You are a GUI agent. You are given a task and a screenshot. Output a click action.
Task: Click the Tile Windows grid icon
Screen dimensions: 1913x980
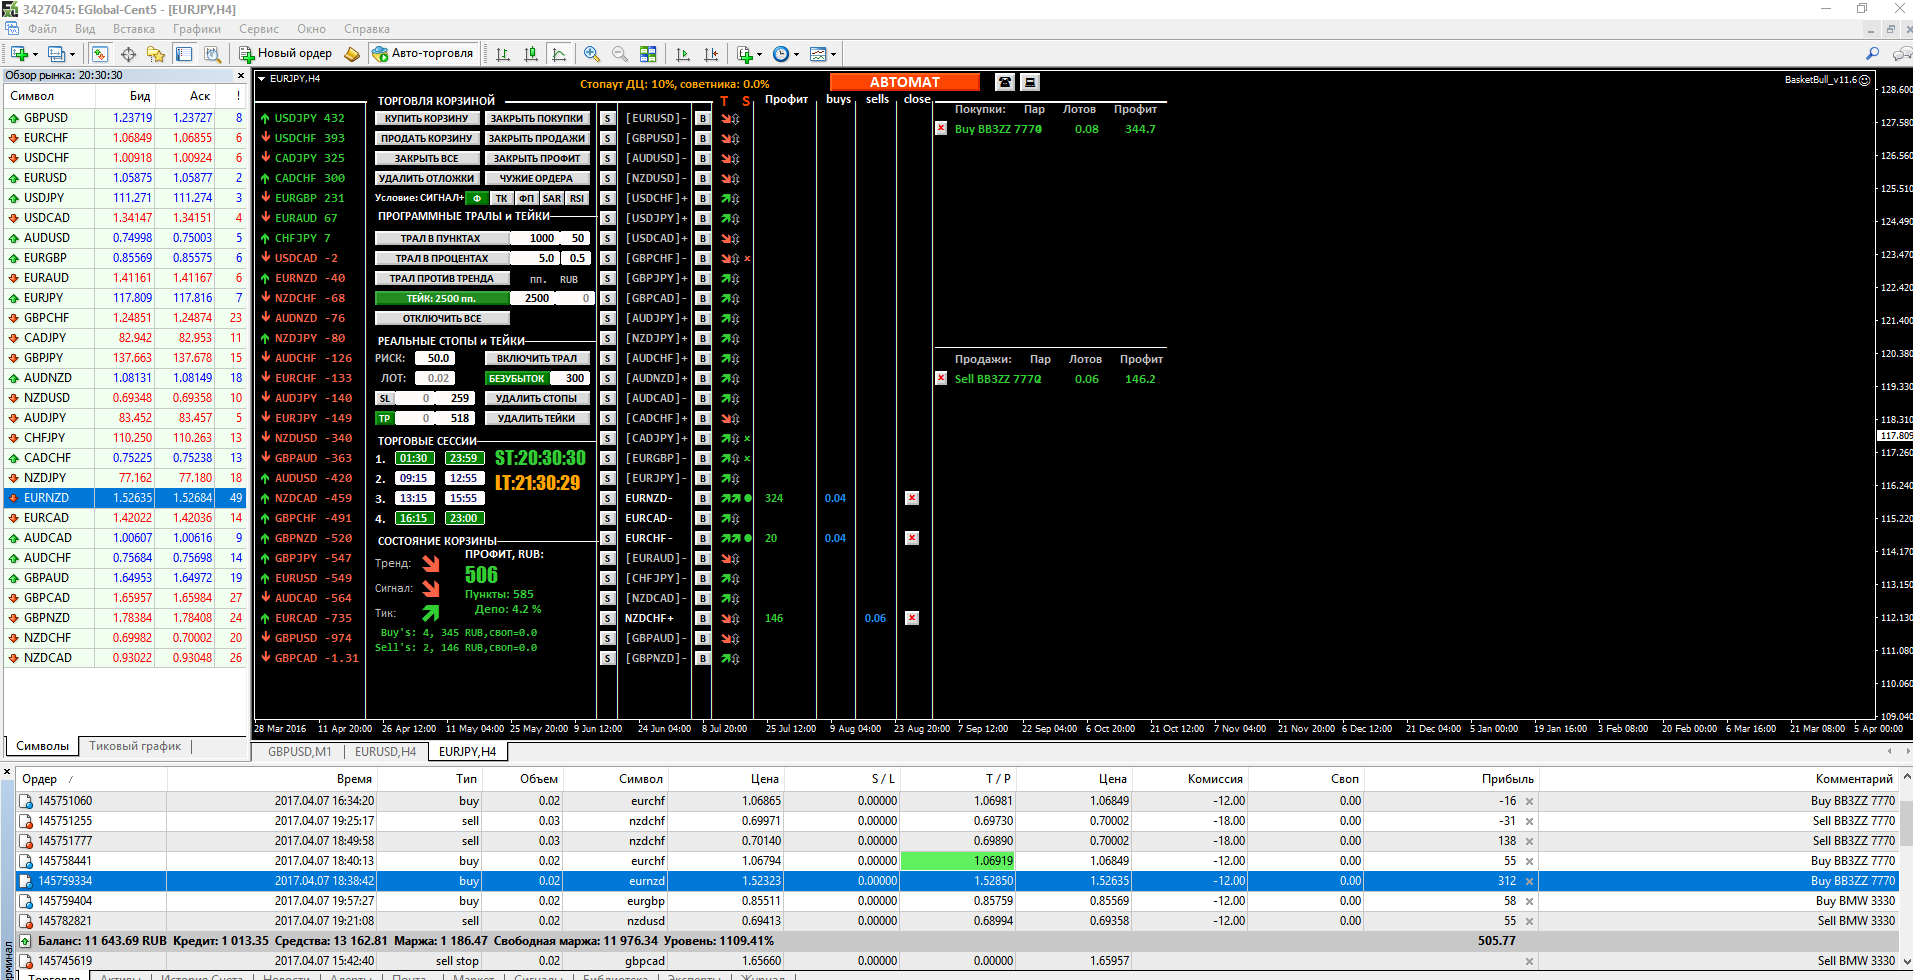(x=648, y=54)
